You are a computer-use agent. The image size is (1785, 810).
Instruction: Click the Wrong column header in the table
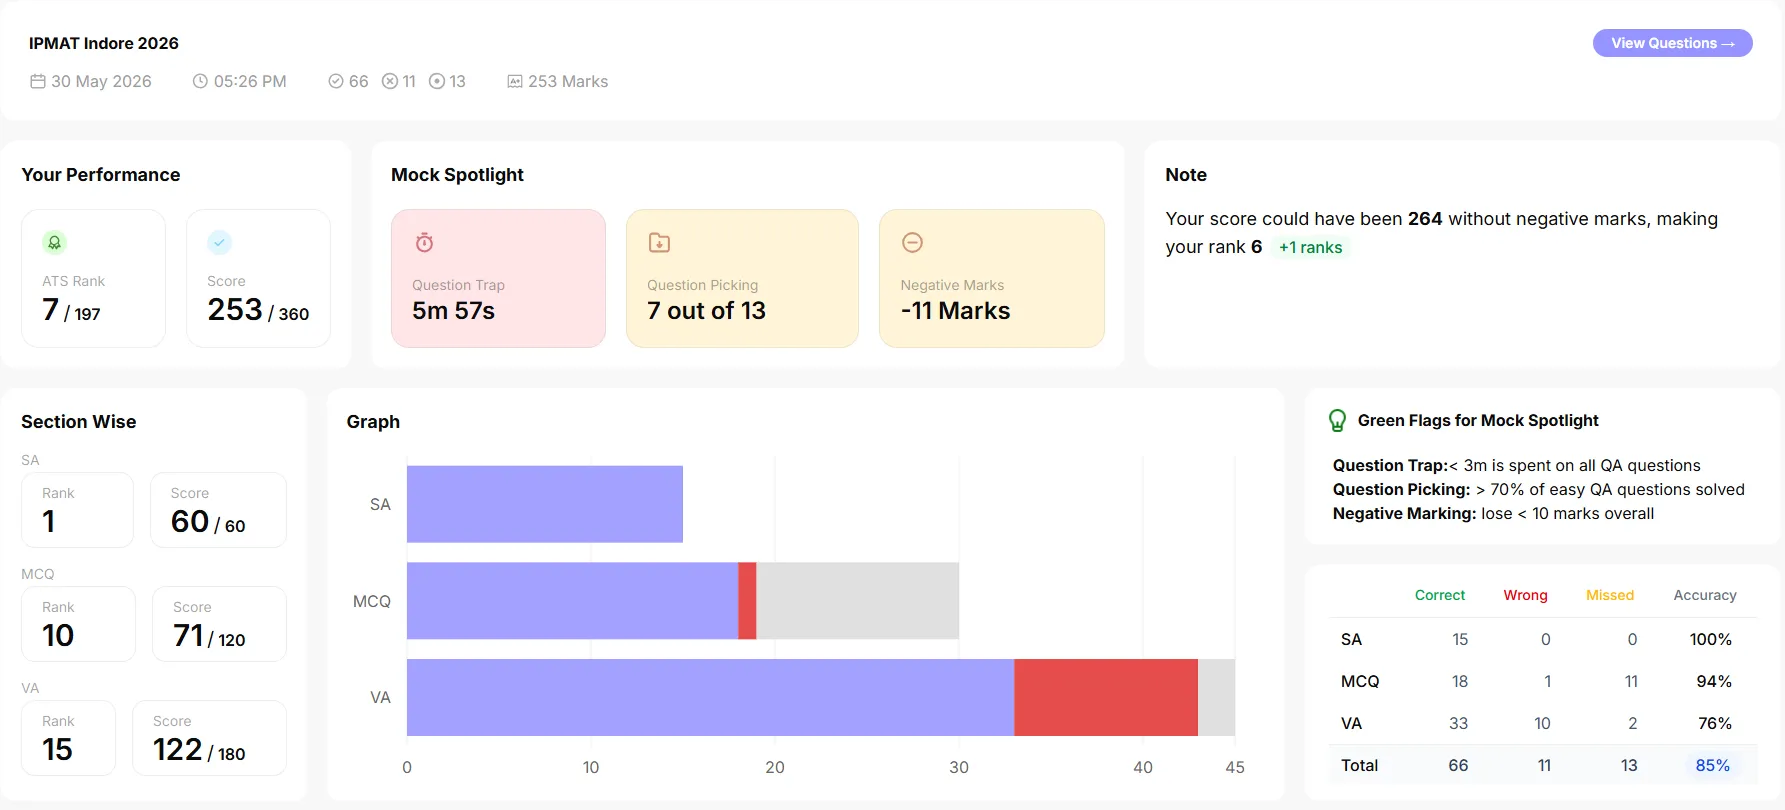click(1526, 595)
